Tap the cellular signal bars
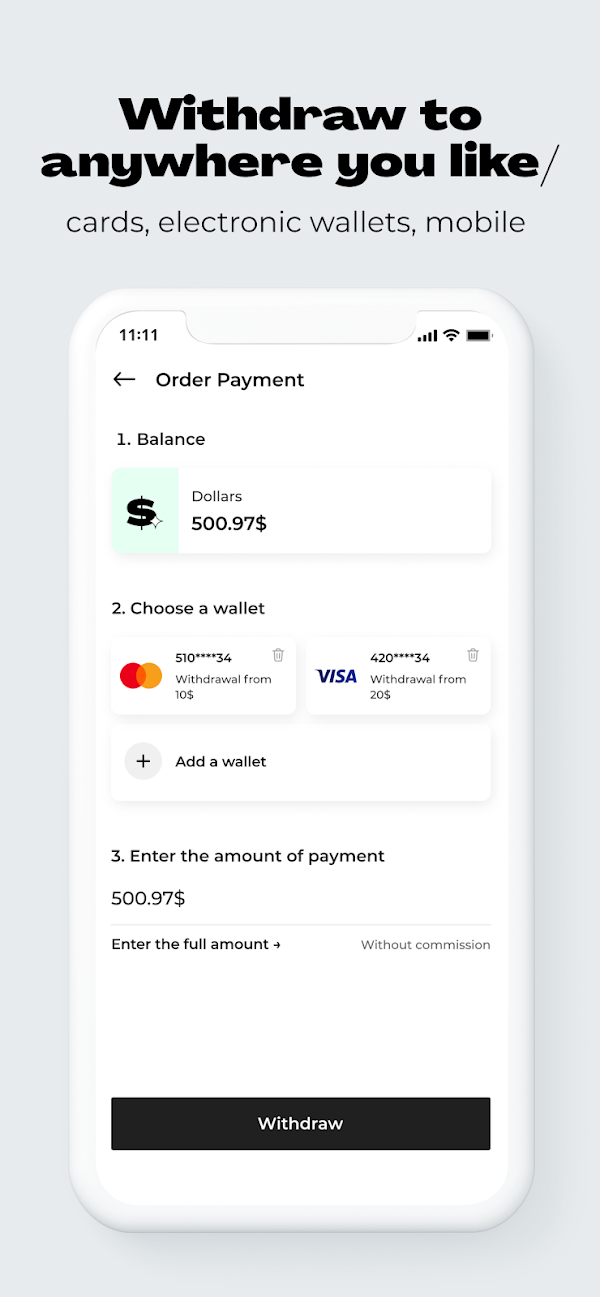The height and width of the screenshot is (1297, 600). pyautogui.click(x=428, y=335)
